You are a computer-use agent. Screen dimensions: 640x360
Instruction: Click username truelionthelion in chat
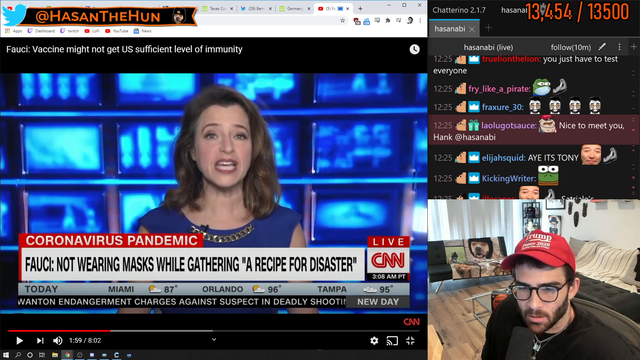click(x=511, y=59)
